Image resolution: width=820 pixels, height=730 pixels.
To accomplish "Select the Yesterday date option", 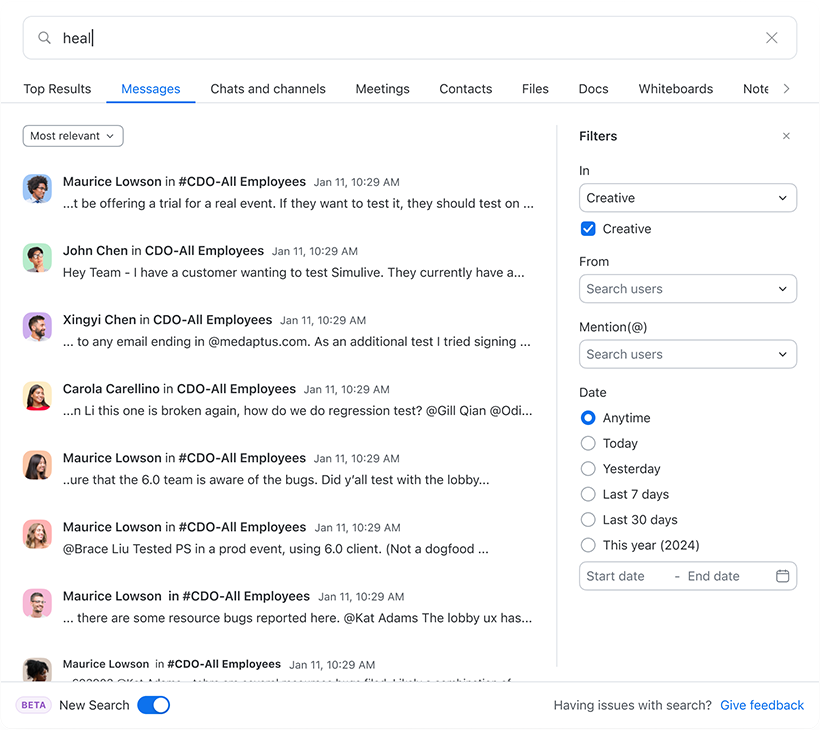I will coord(588,469).
